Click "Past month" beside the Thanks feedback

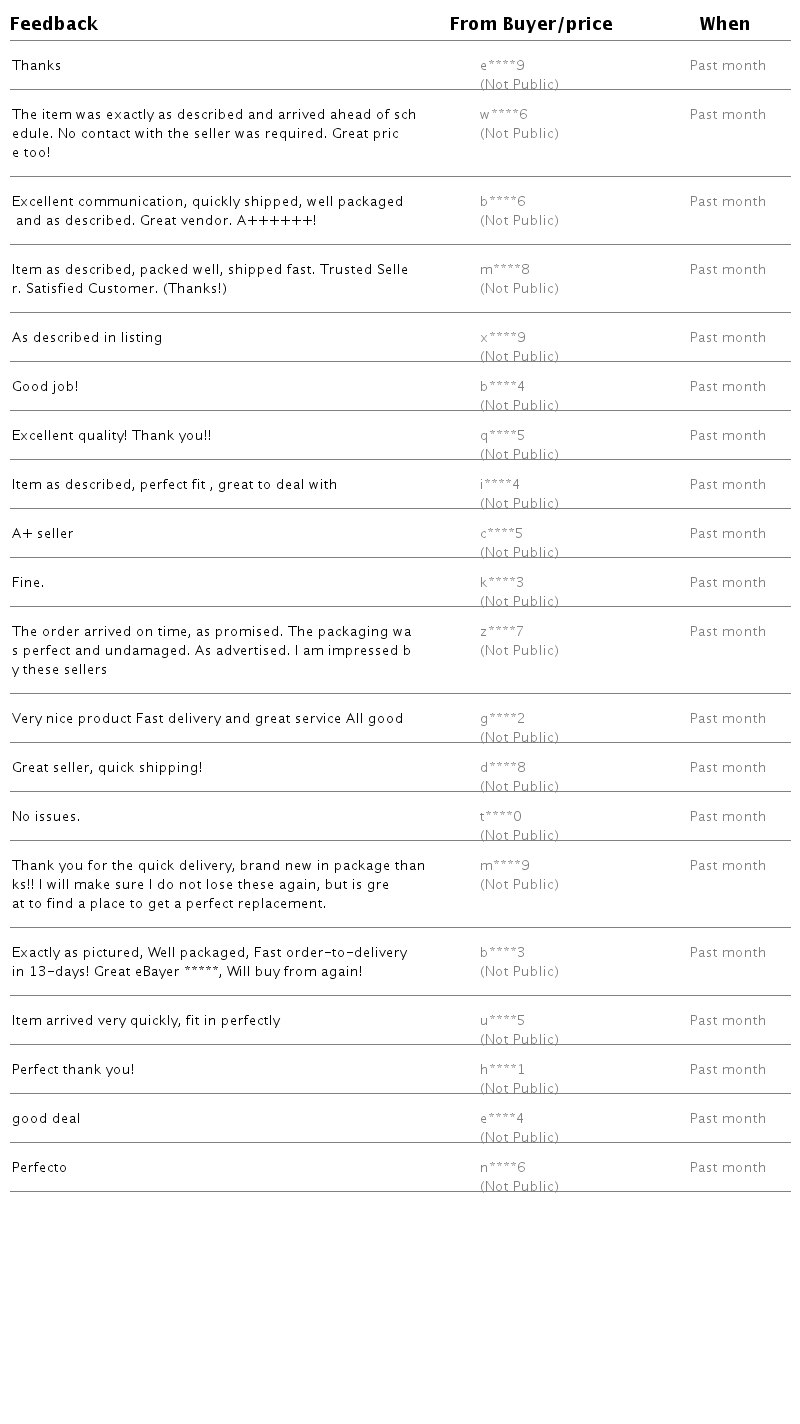(727, 66)
